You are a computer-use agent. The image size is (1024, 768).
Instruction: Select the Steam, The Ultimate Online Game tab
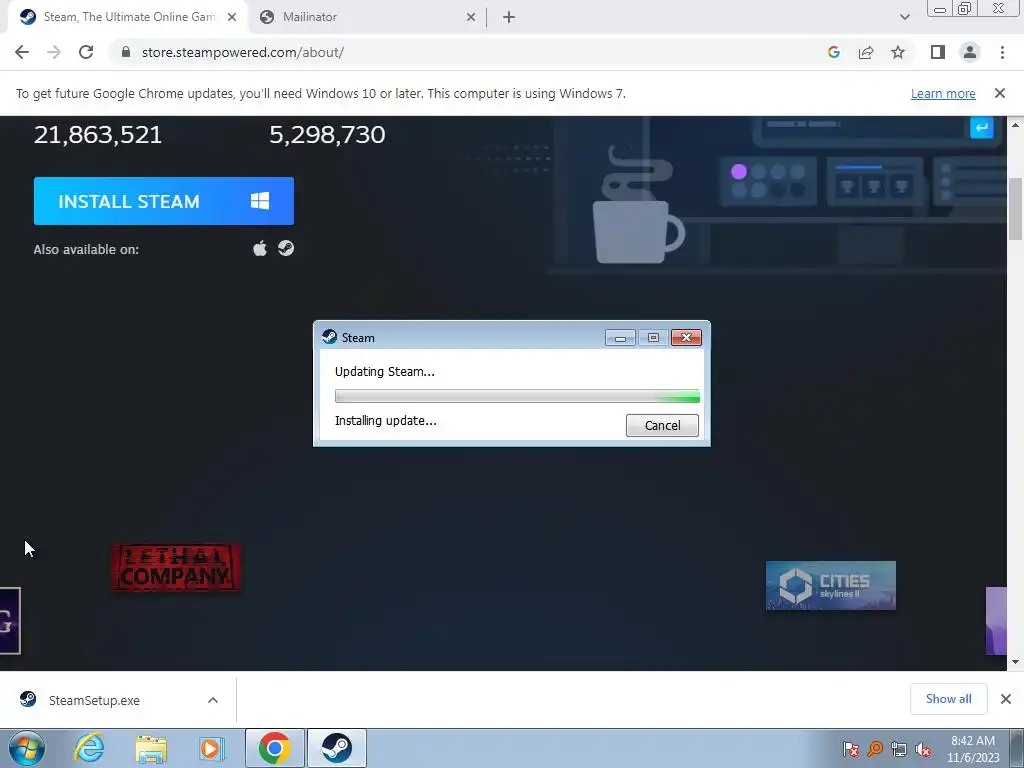click(129, 17)
